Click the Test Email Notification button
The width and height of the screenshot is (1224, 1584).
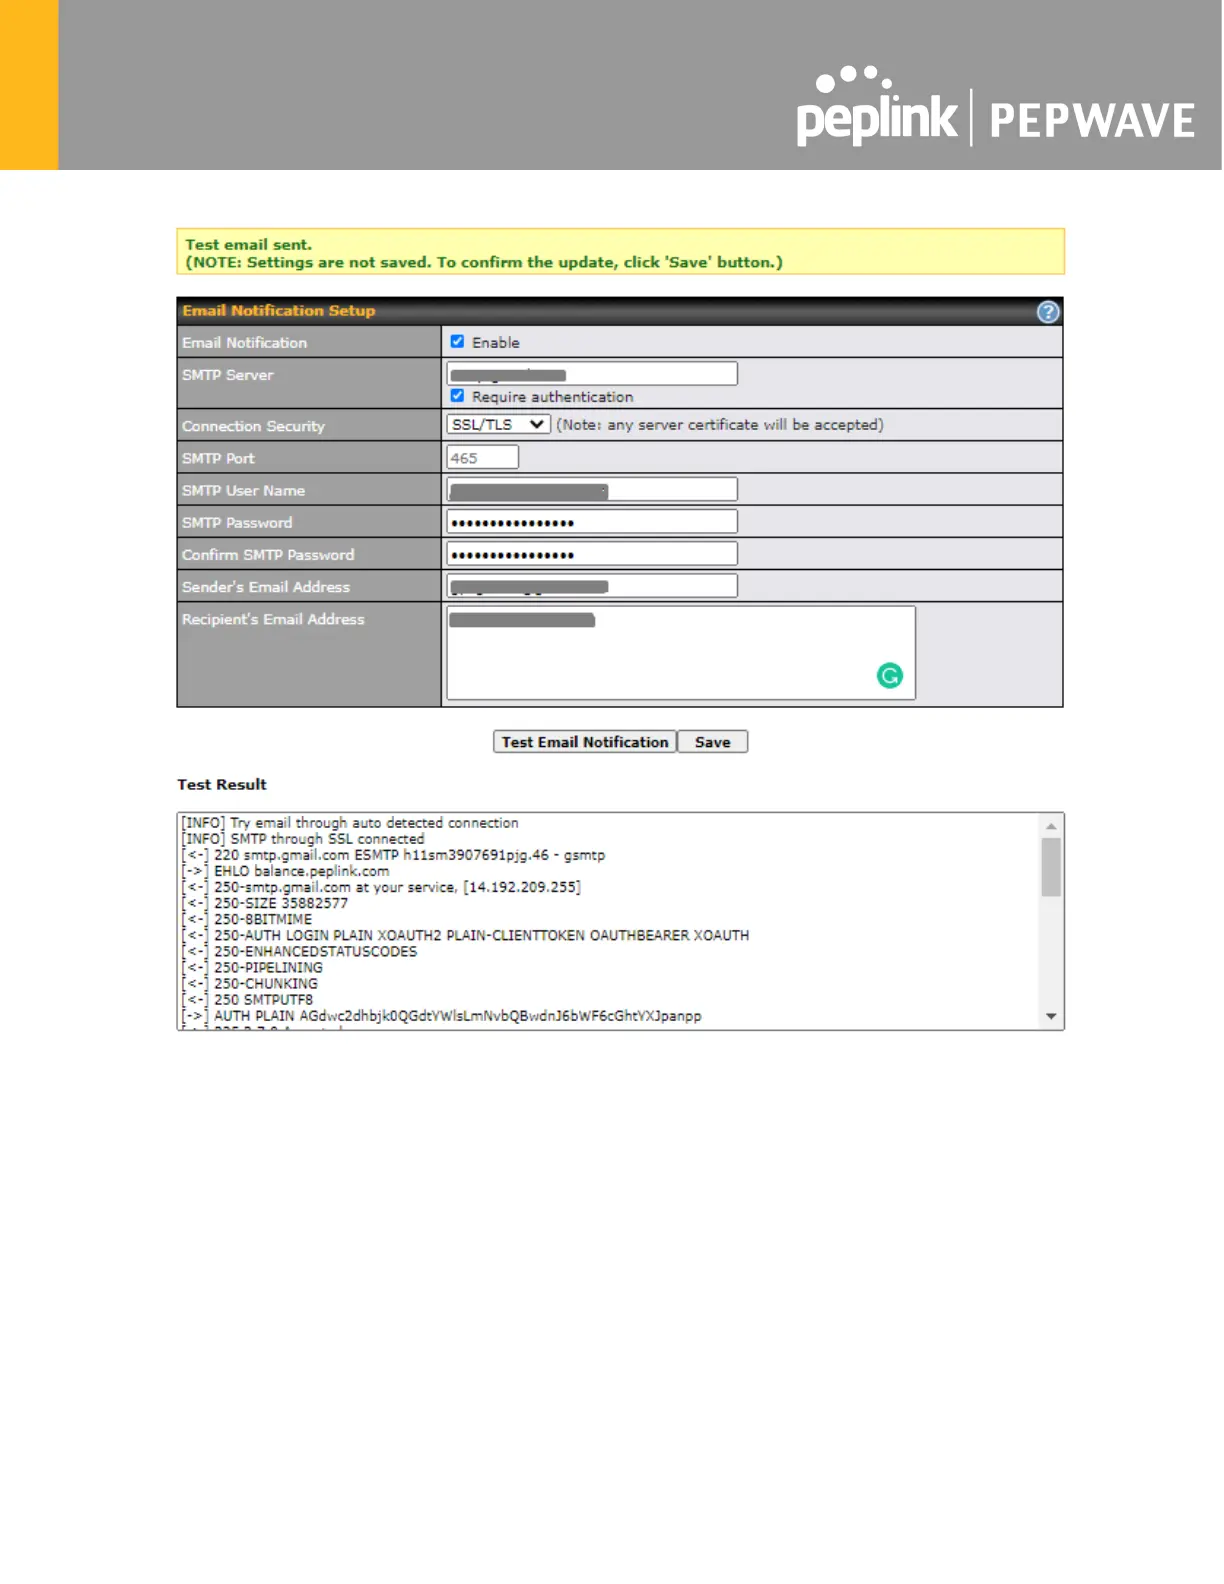tap(585, 742)
